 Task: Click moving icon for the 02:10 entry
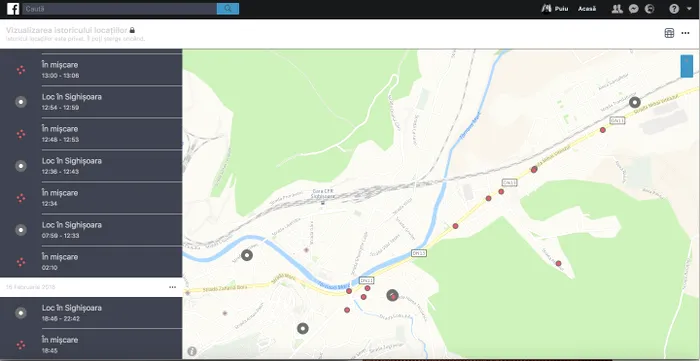pos(21,262)
